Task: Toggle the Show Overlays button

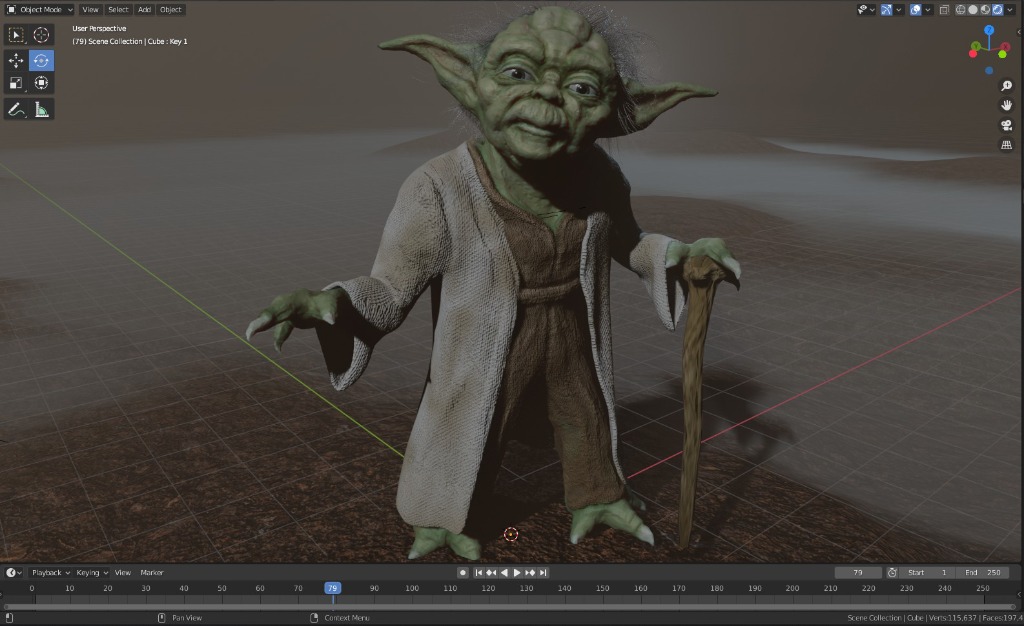Action: 916,10
